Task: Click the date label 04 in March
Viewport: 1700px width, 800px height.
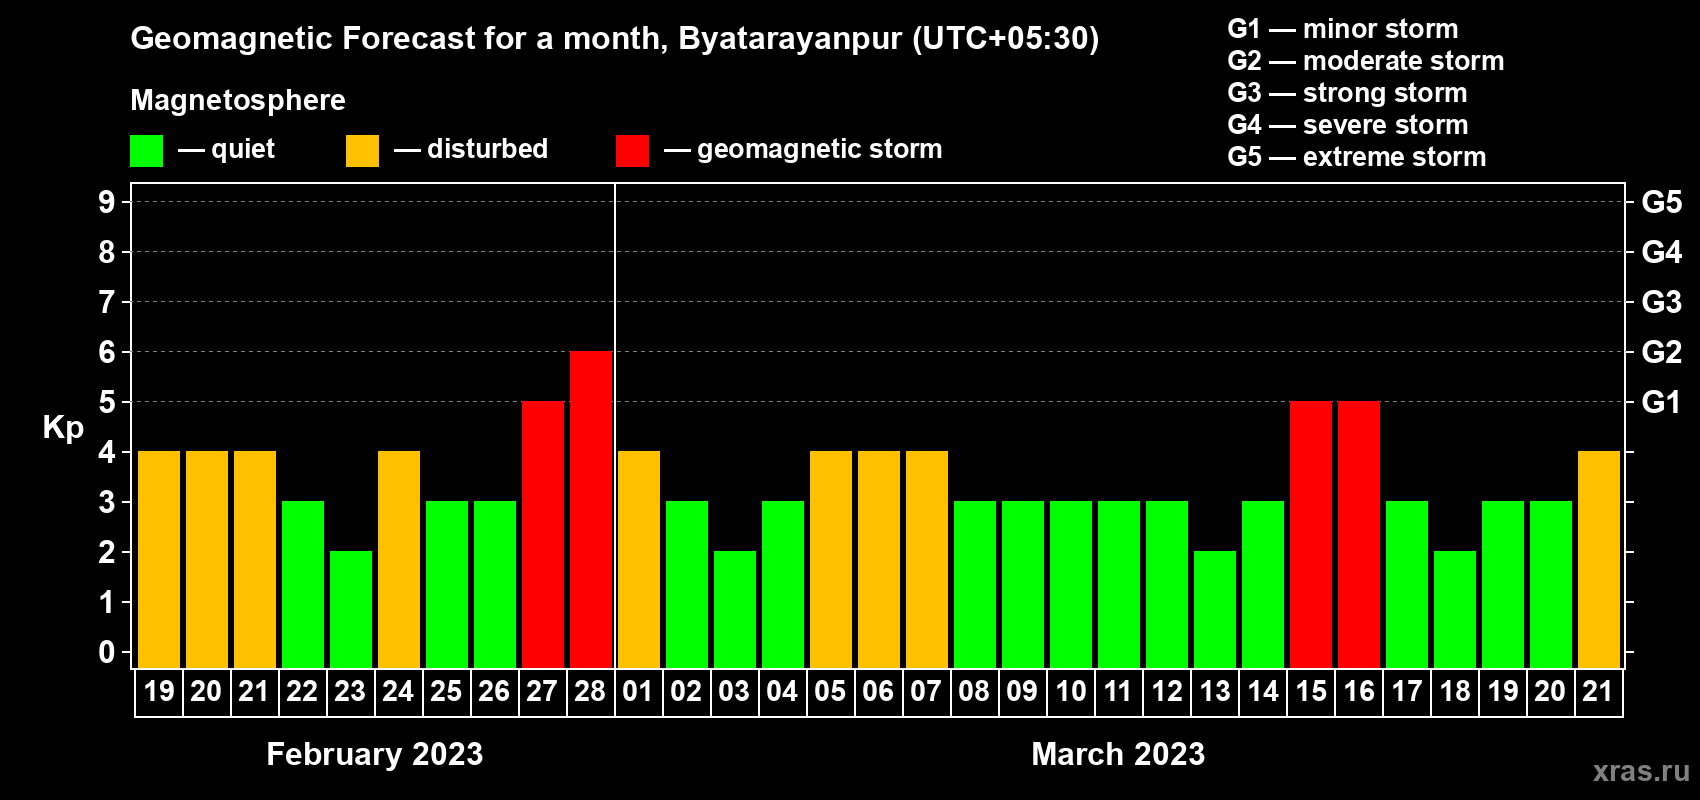Action: pyautogui.click(x=782, y=692)
